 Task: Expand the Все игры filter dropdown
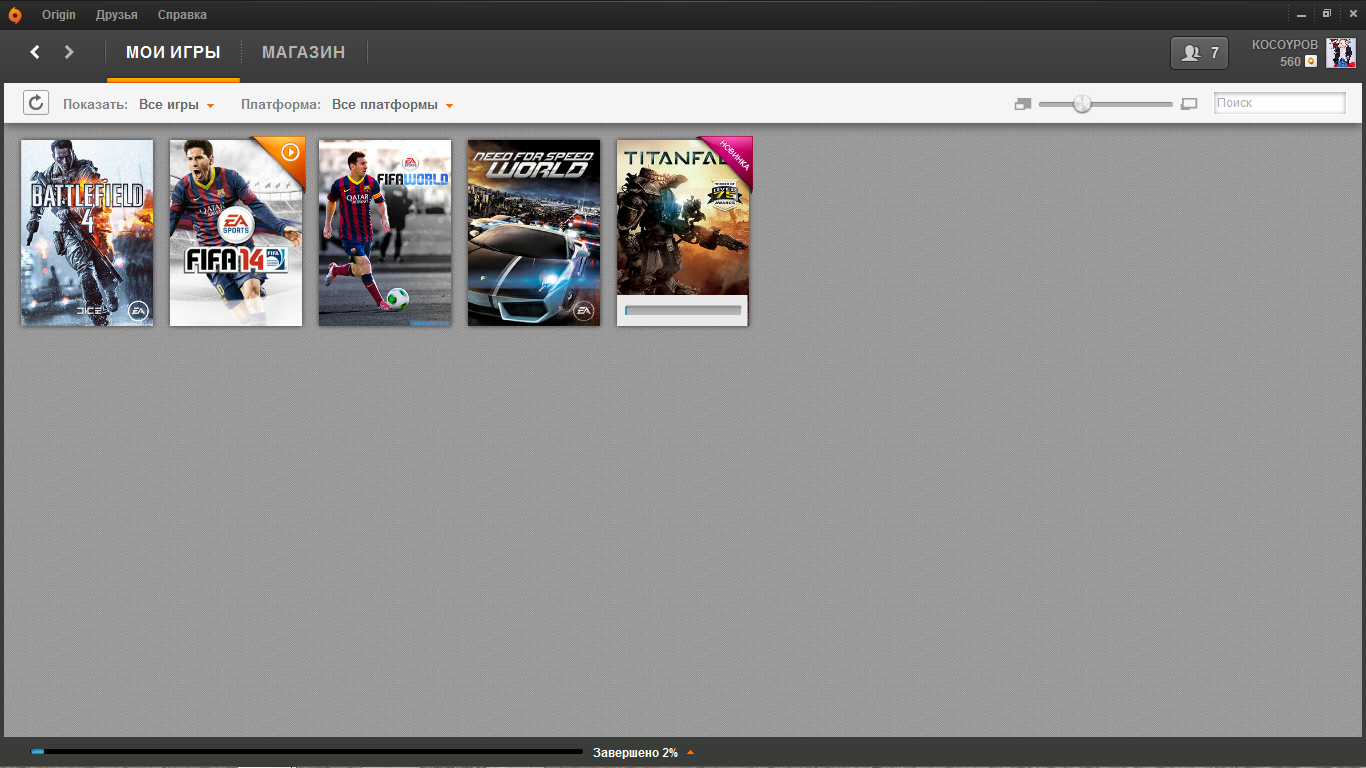(177, 105)
